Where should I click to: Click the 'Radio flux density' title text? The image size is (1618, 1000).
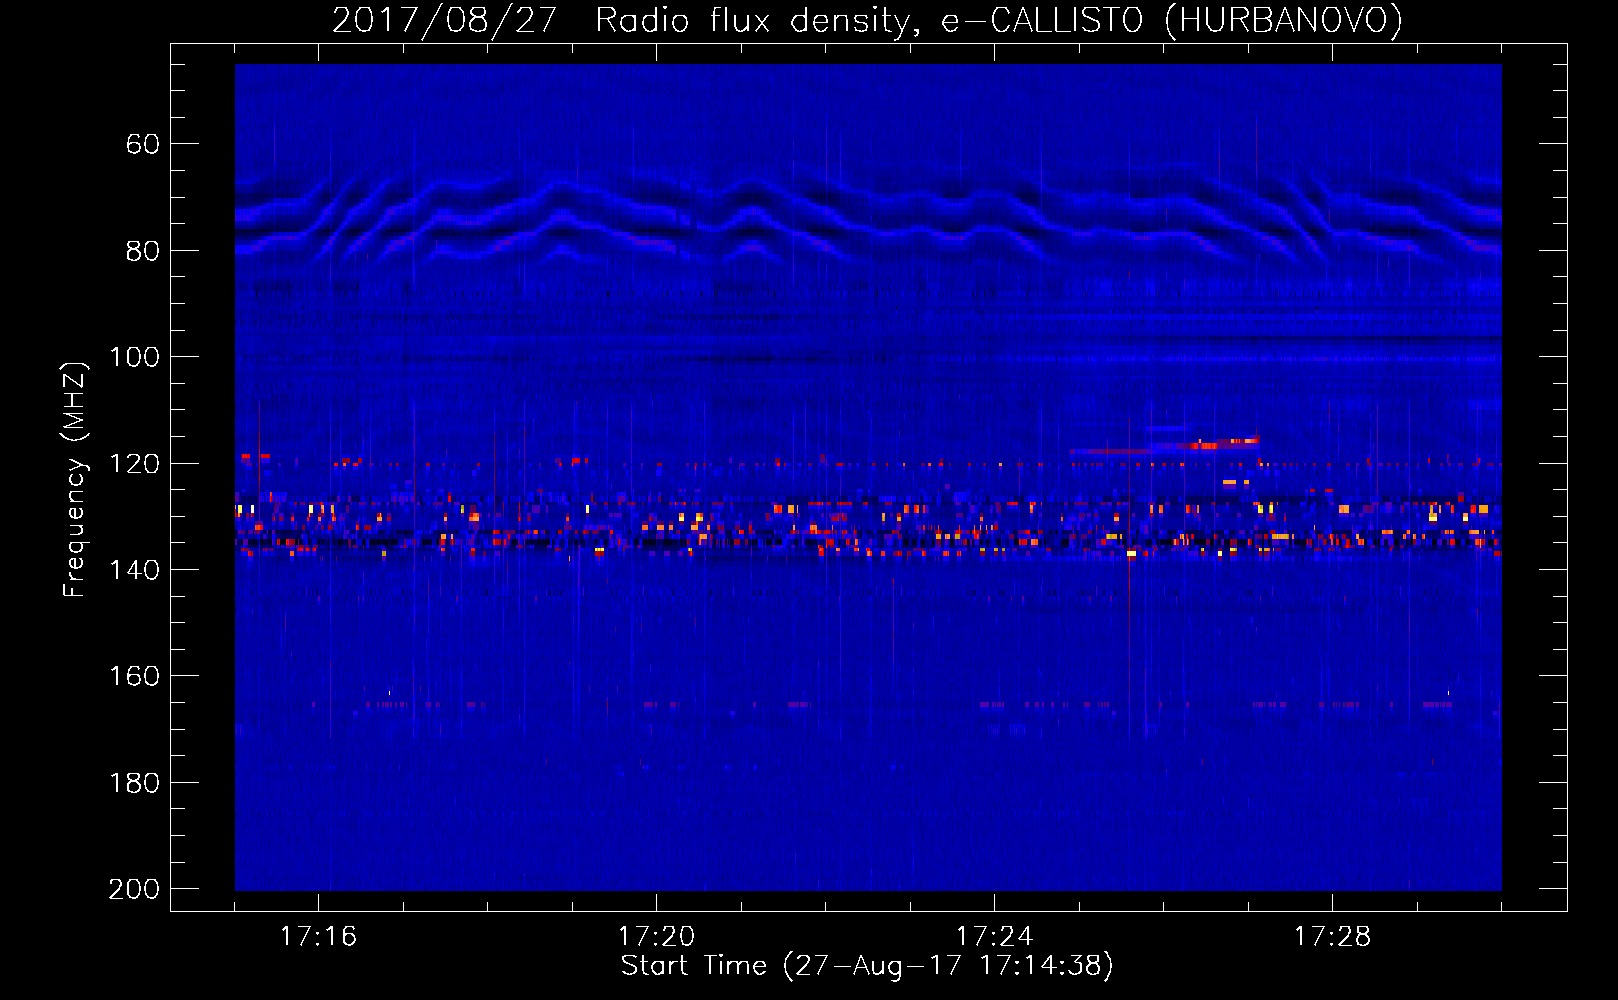pos(758,20)
